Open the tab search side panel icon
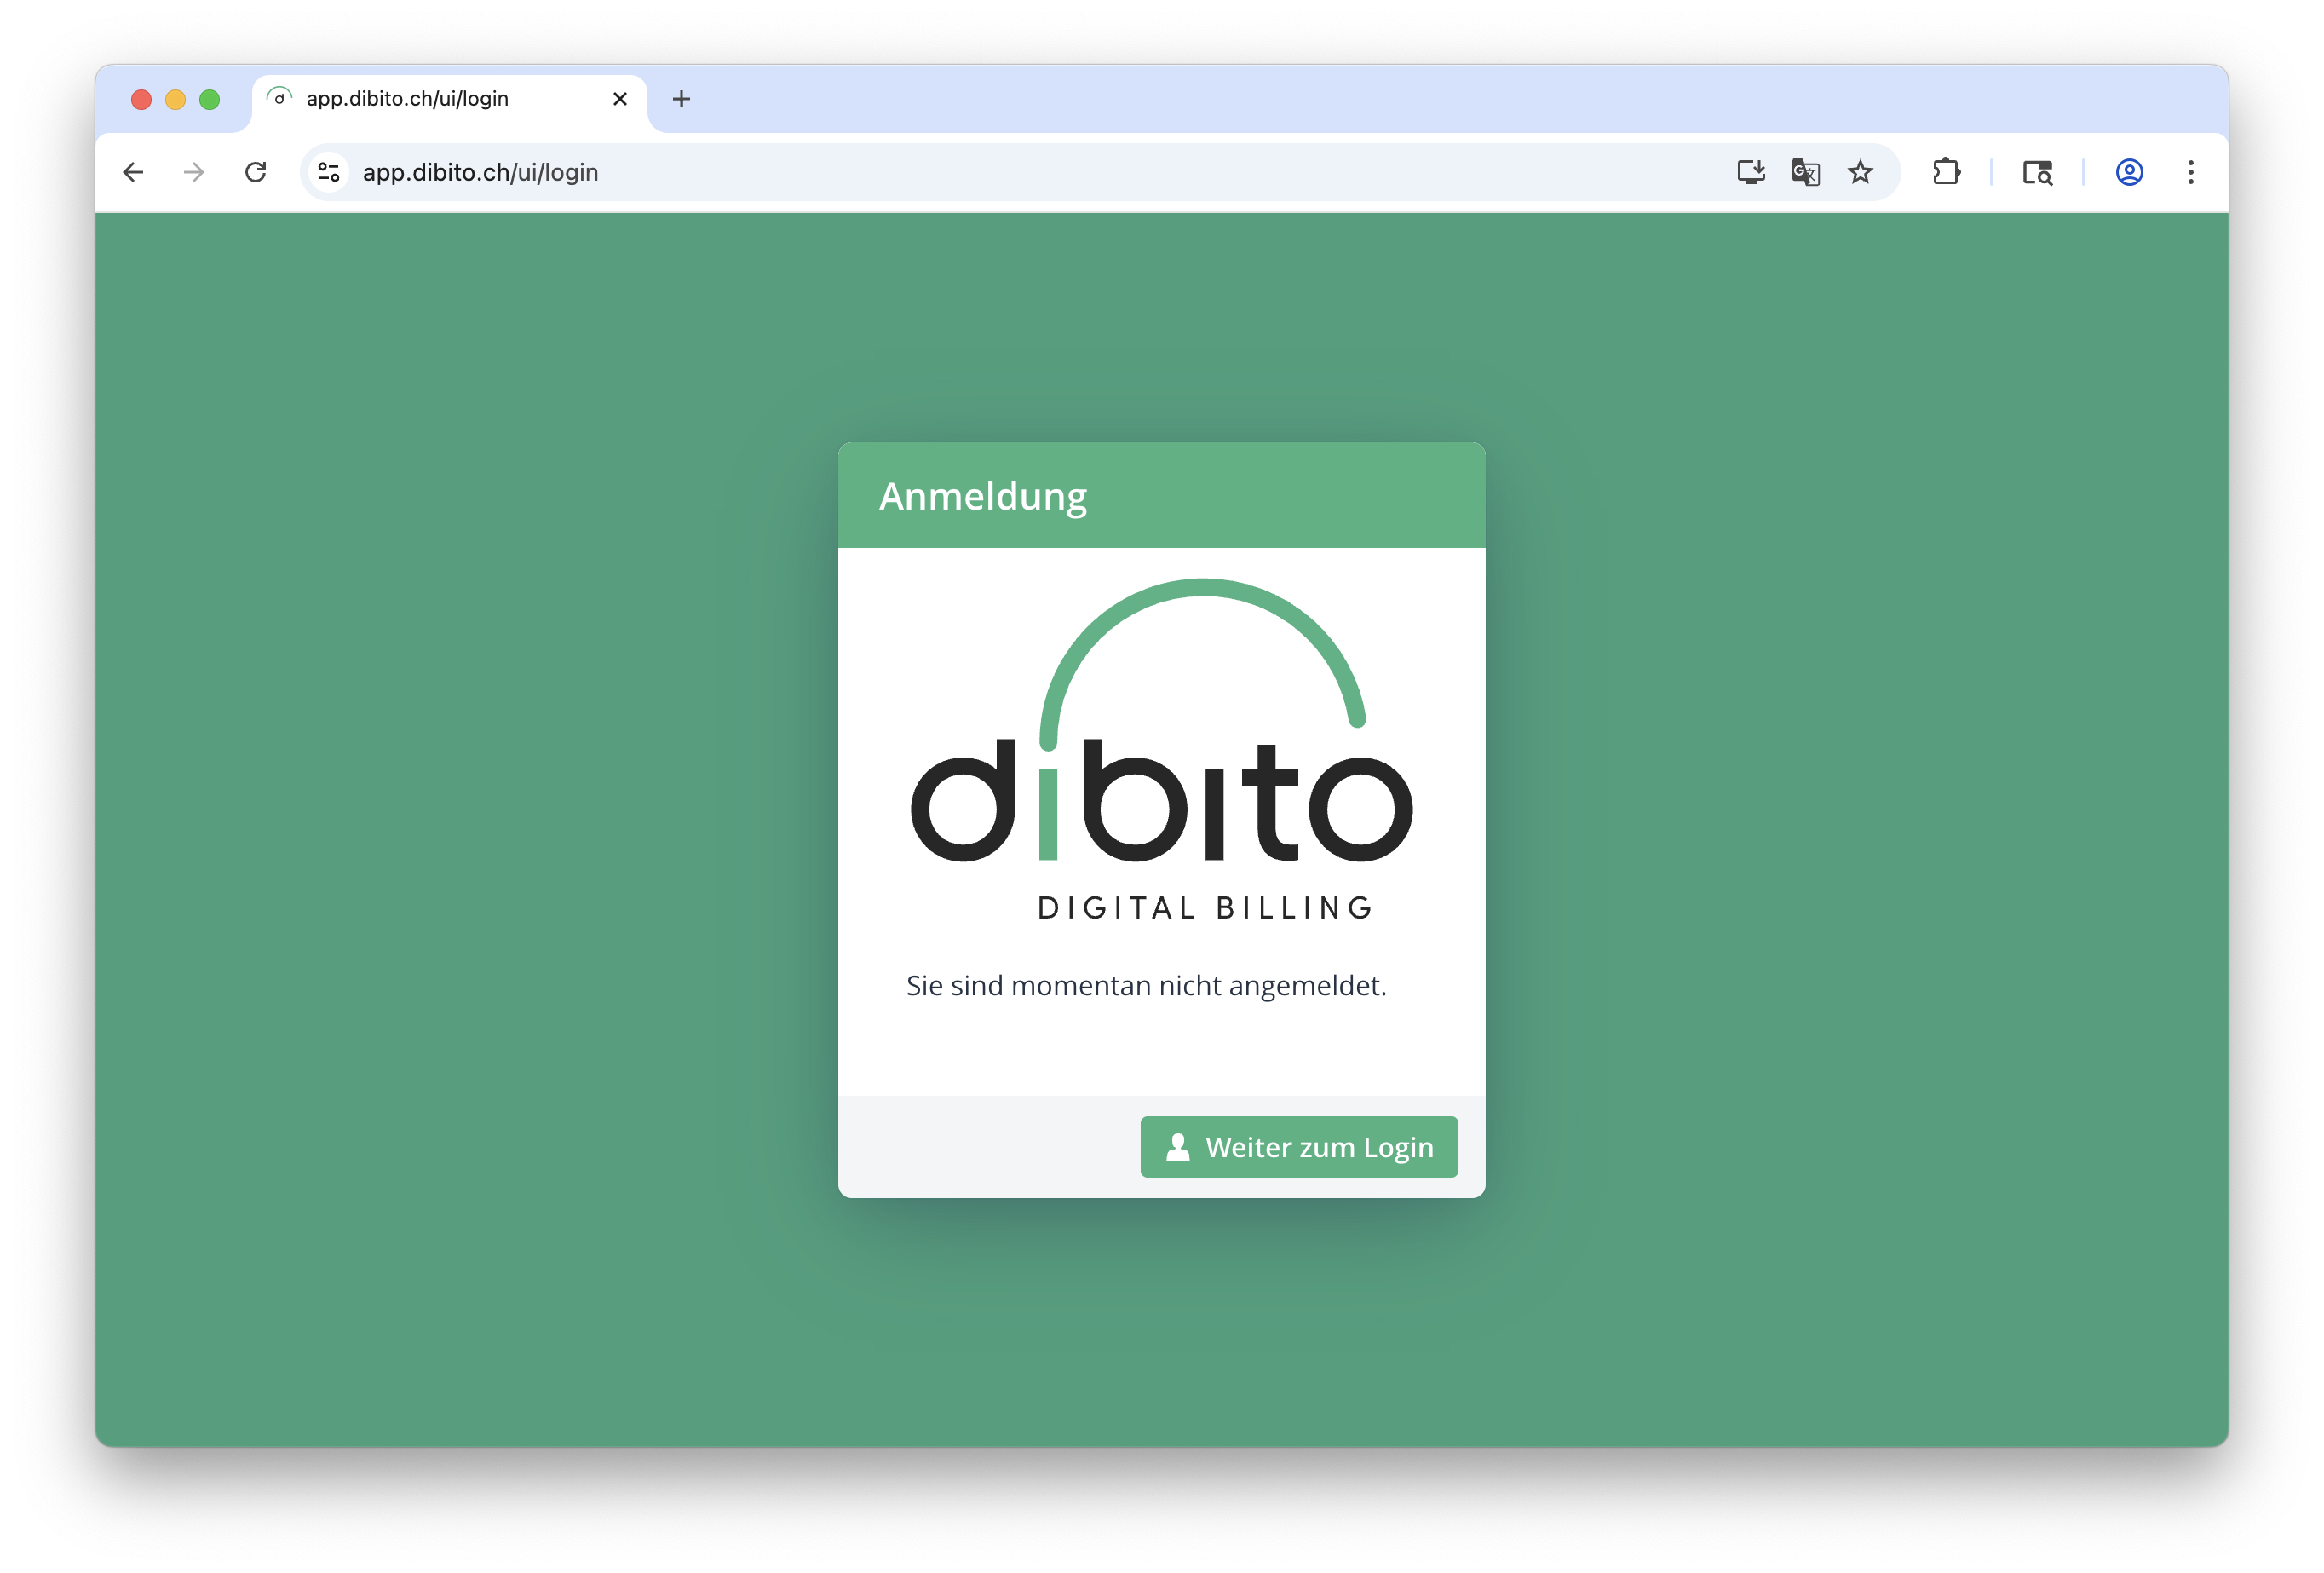2324x1573 pixels. click(x=2037, y=172)
